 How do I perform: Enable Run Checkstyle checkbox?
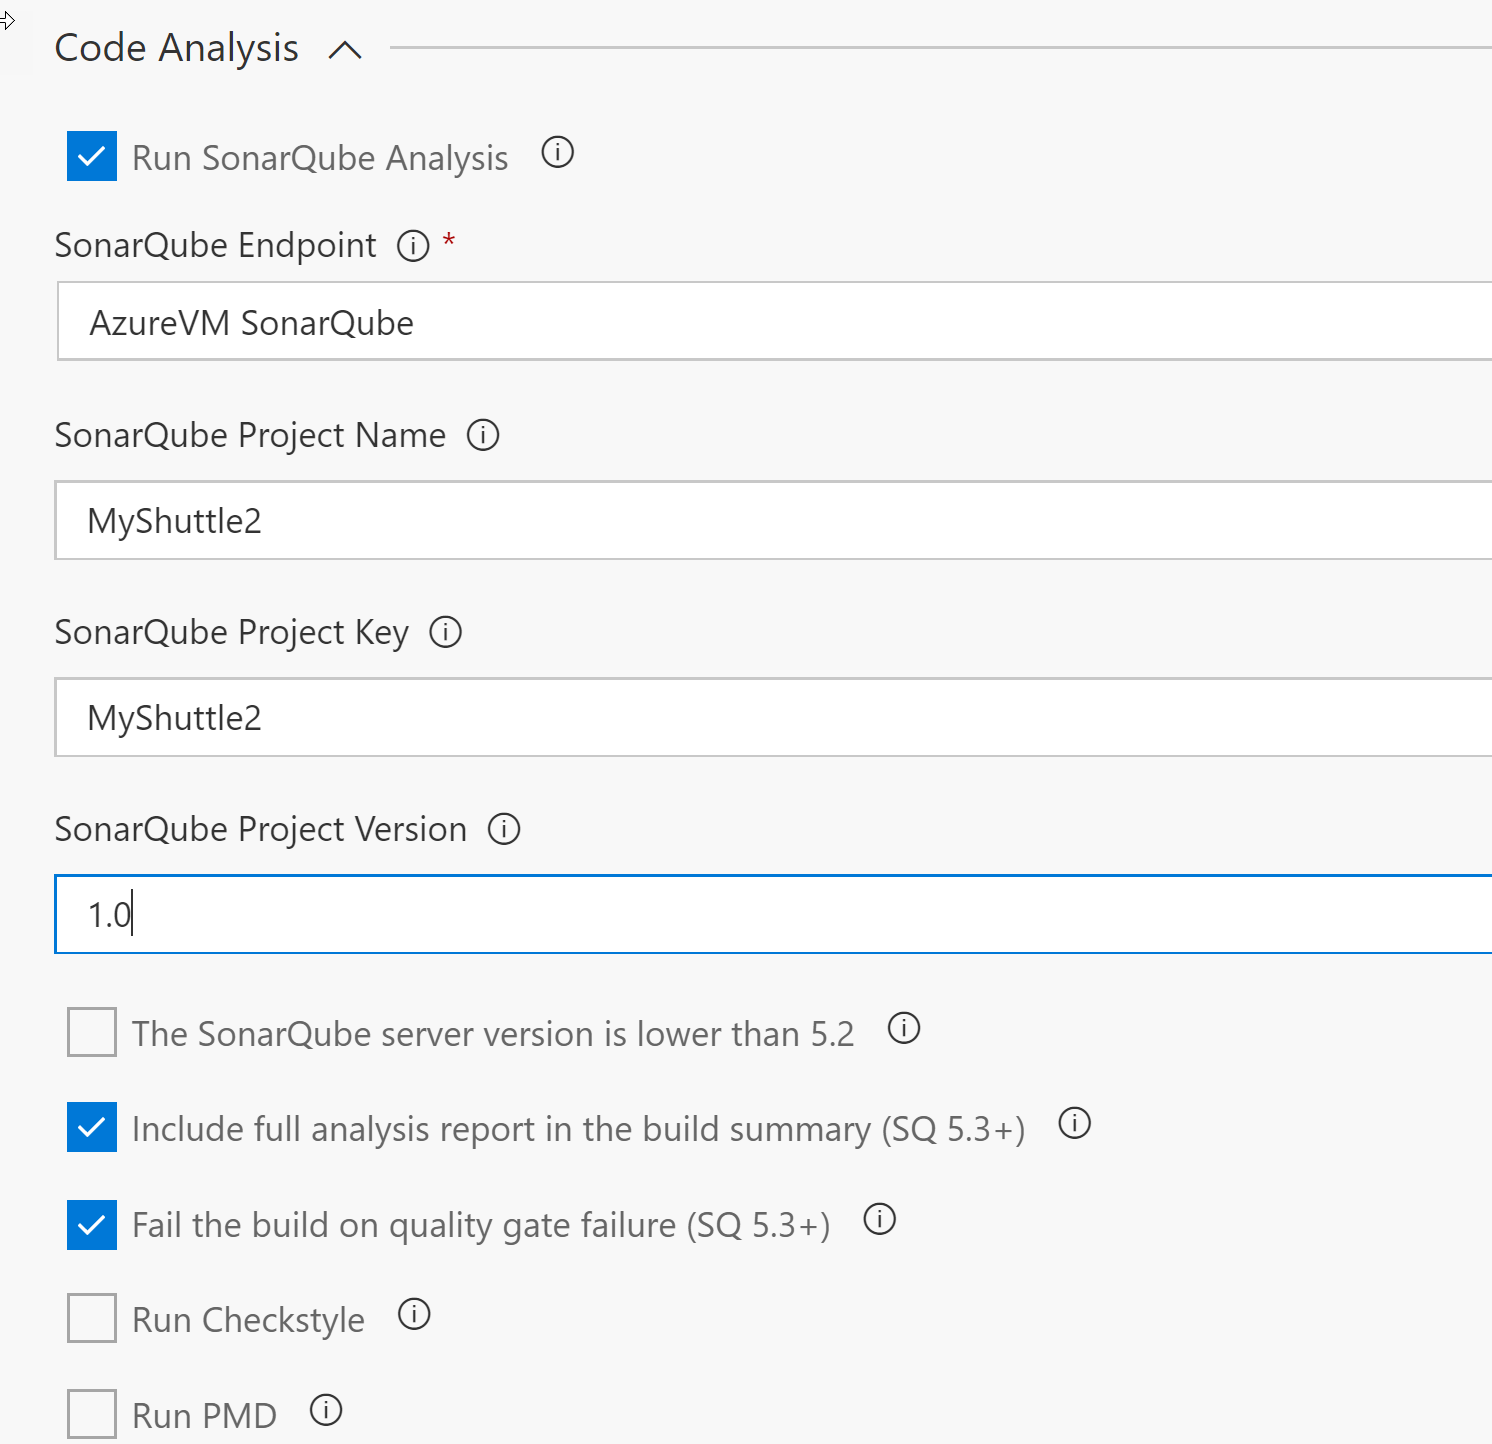(92, 1317)
